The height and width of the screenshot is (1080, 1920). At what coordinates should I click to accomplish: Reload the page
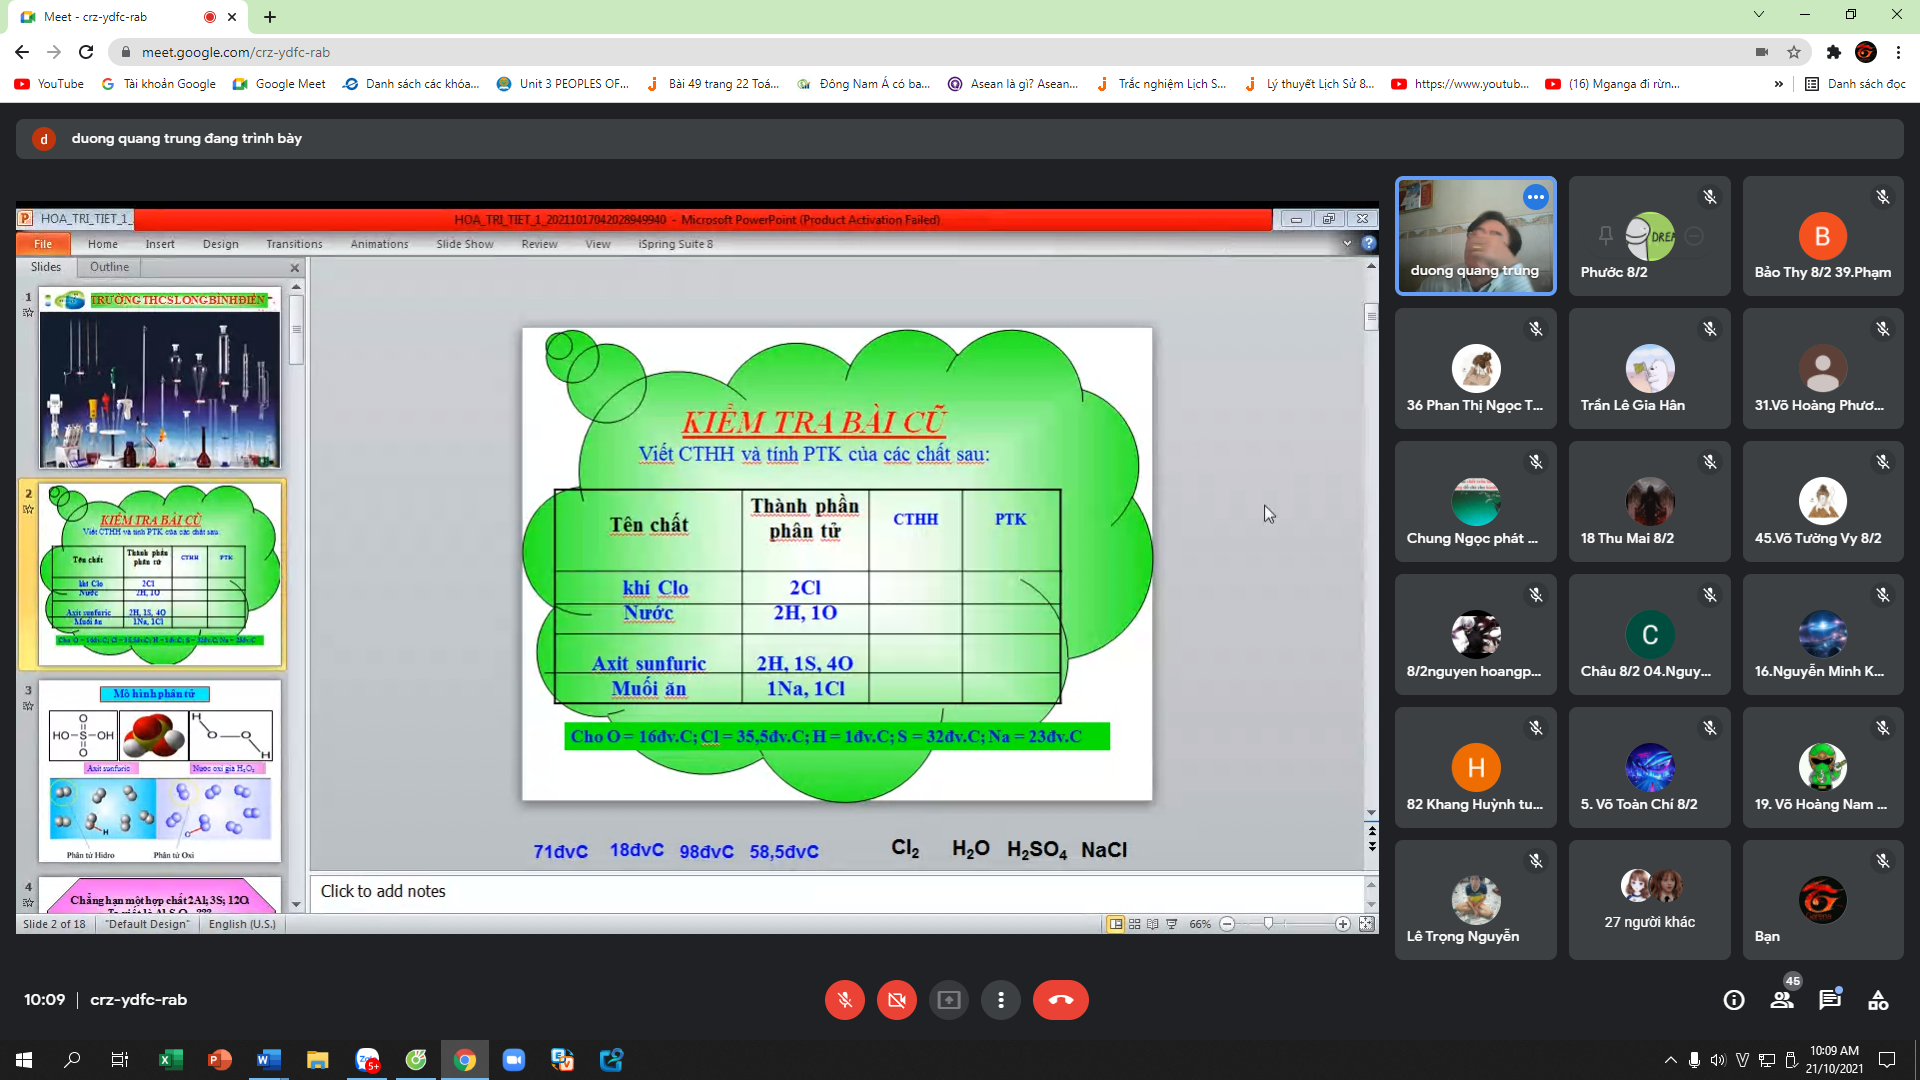86,52
